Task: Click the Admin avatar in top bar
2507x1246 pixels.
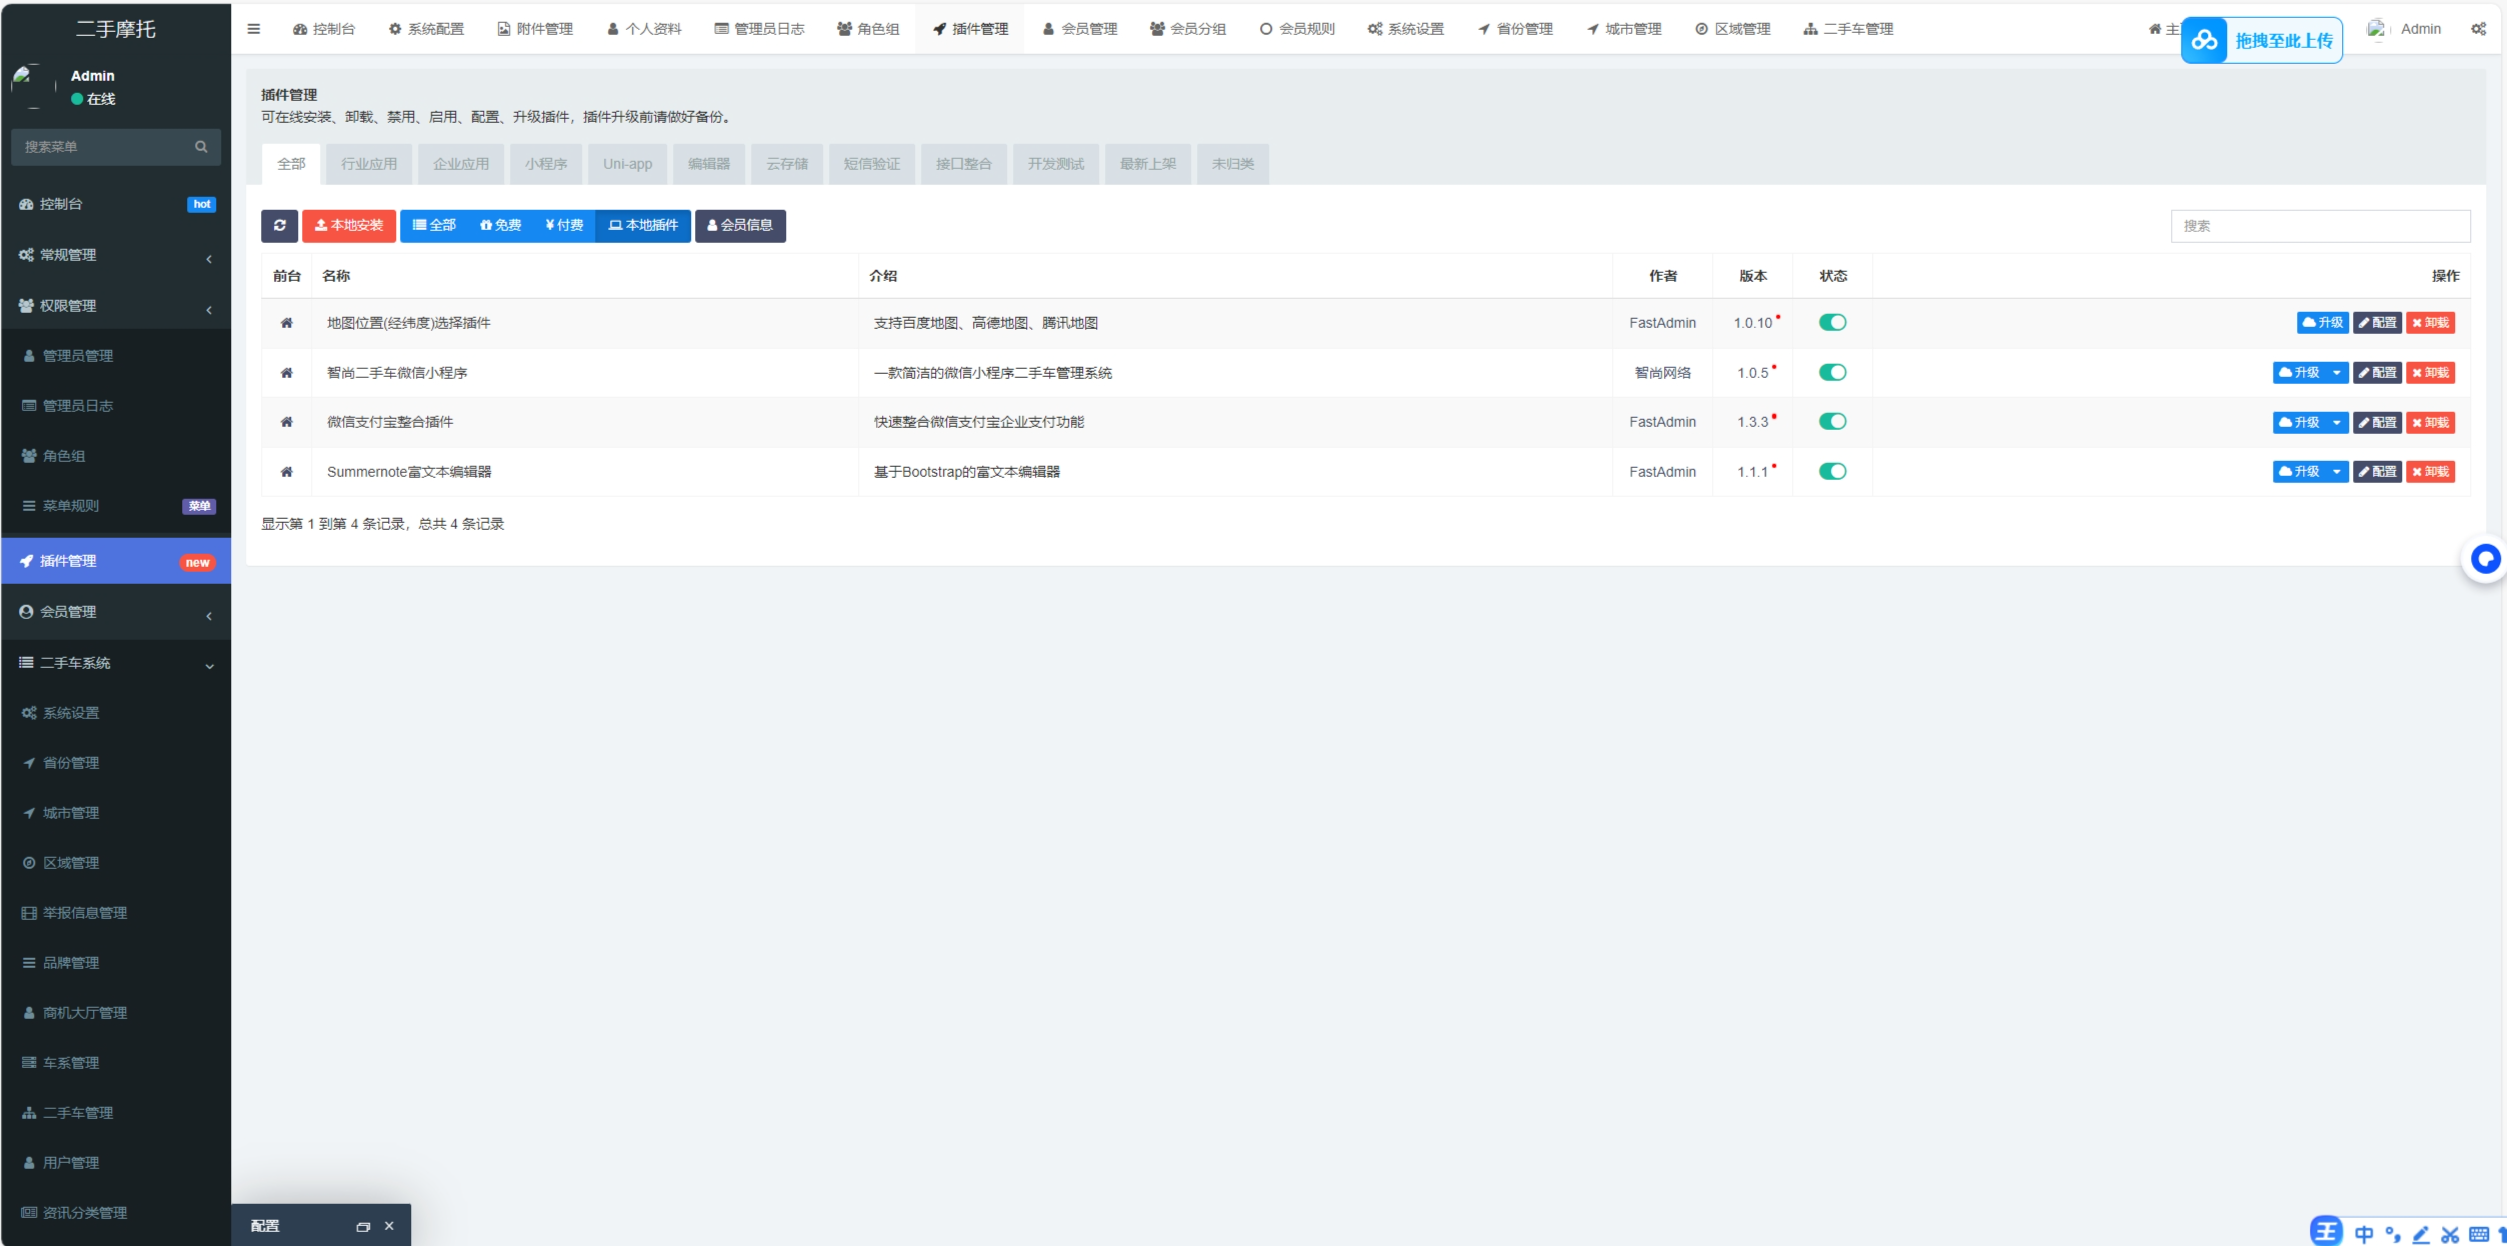Action: click(2376, 29)
